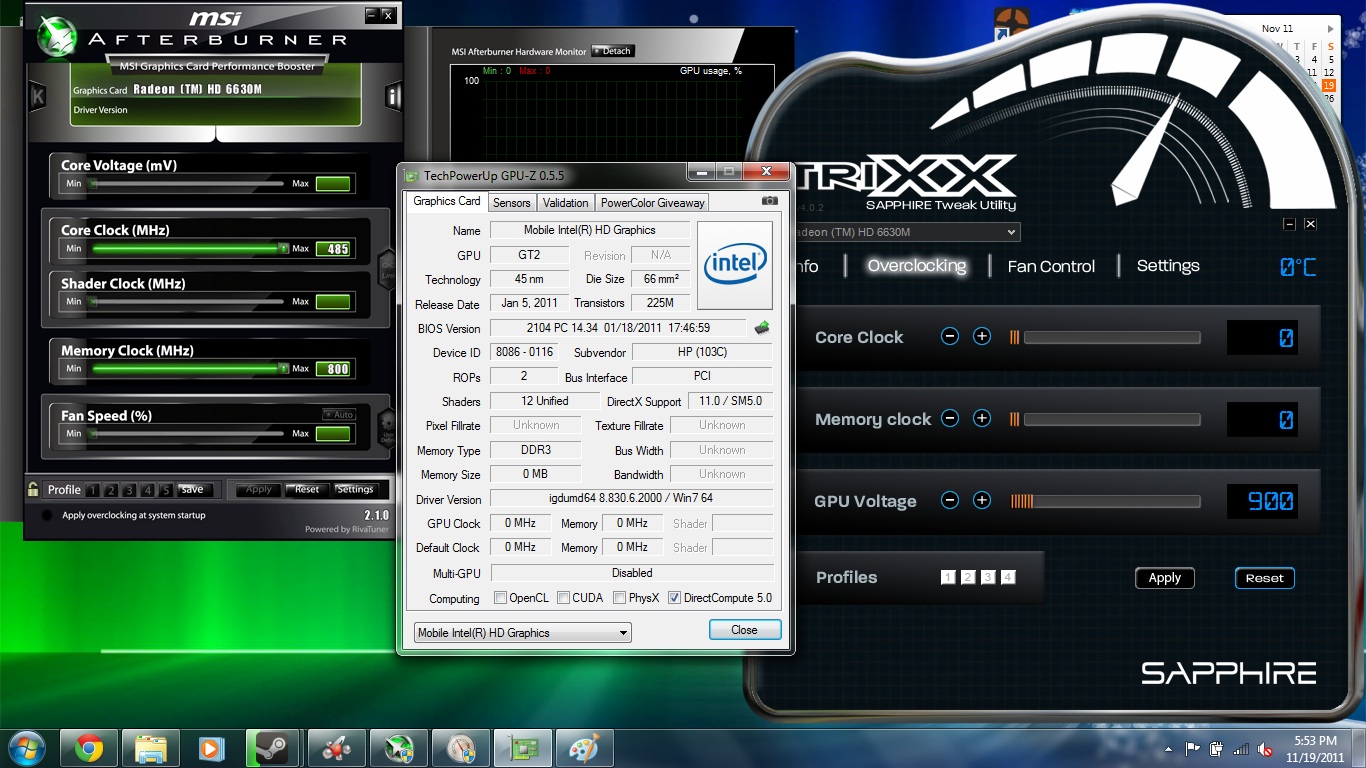This screenshot has height=768, width=1366.
Task: Click the Core Clock 485 value field
Action: 333,248
